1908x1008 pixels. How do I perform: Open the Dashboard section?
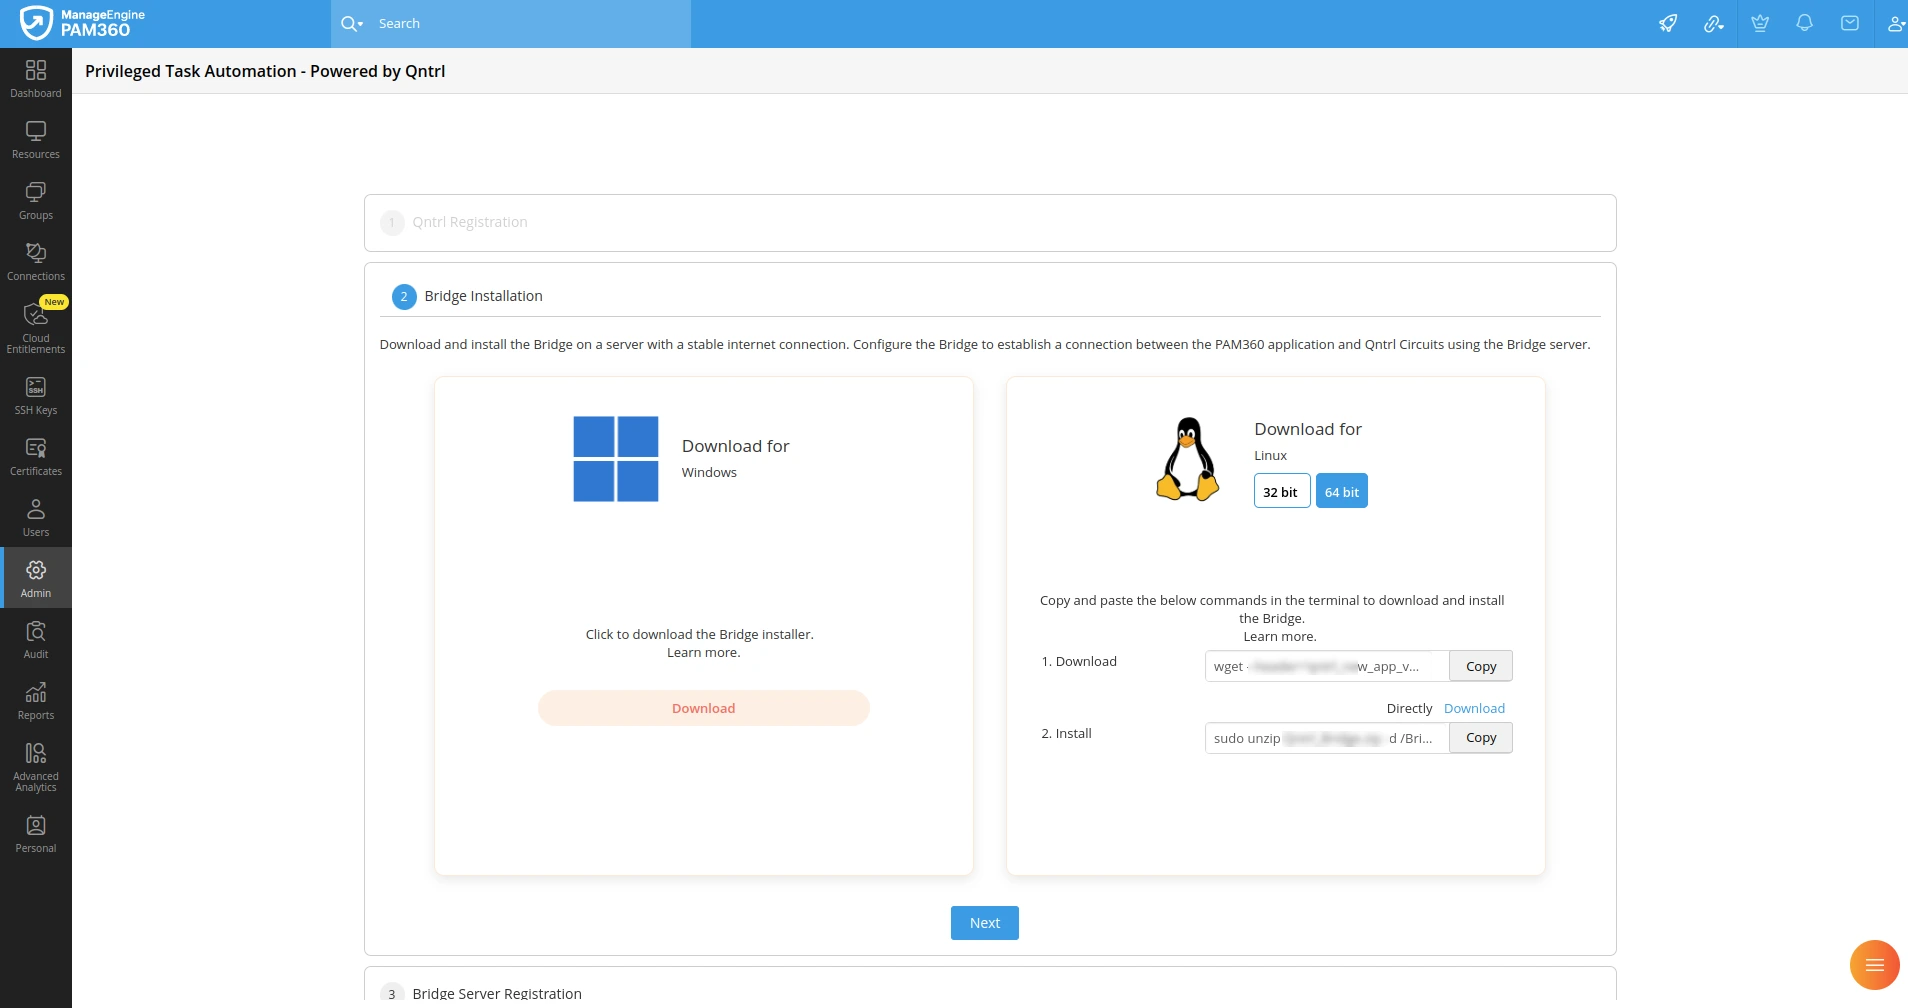click(35, 77)
